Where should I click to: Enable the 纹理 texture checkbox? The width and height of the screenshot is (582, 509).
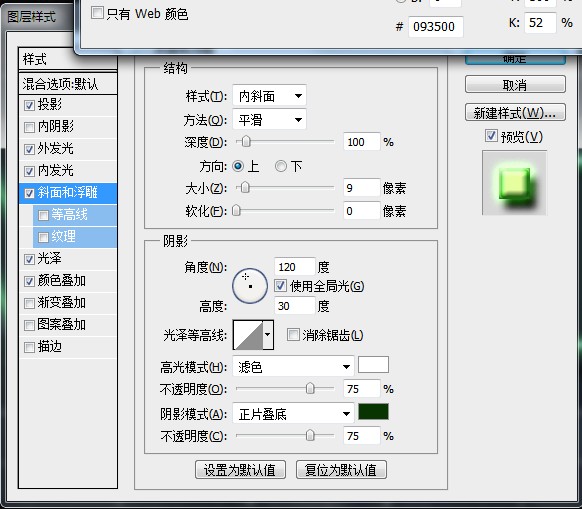click(x=43, y=237)
